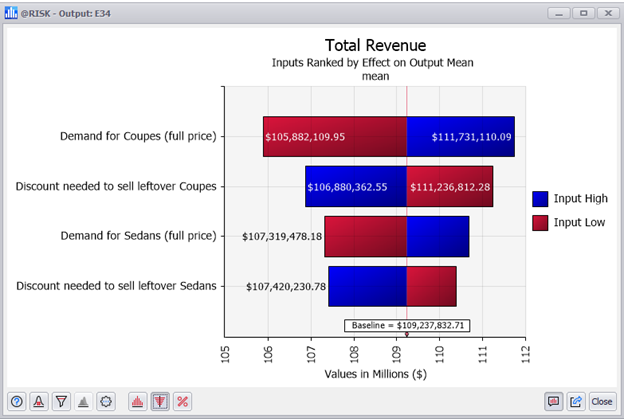Toggle the floating window mode icon
624x419 pixels.
pos(553,401)
